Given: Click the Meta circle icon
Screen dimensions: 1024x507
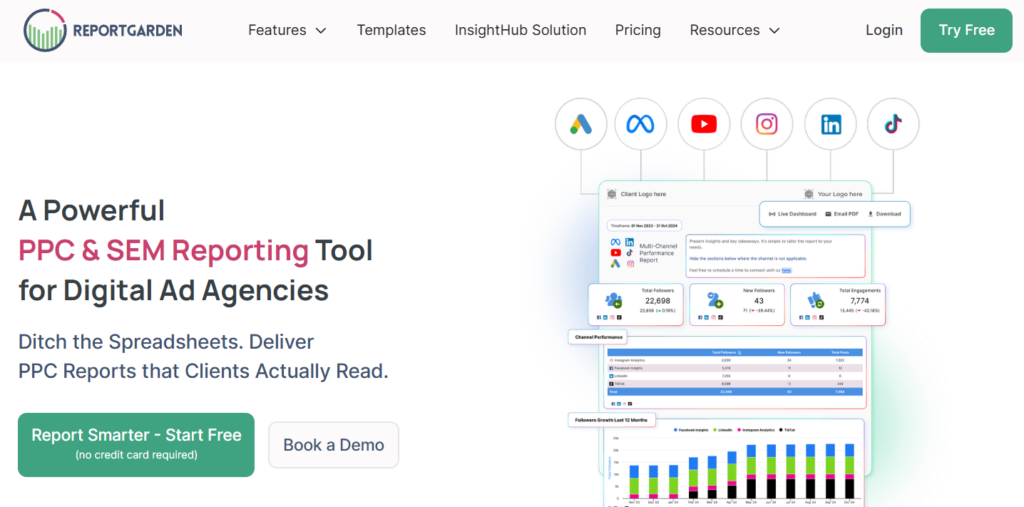Looking at the screenshot, I should pos(641,124).
